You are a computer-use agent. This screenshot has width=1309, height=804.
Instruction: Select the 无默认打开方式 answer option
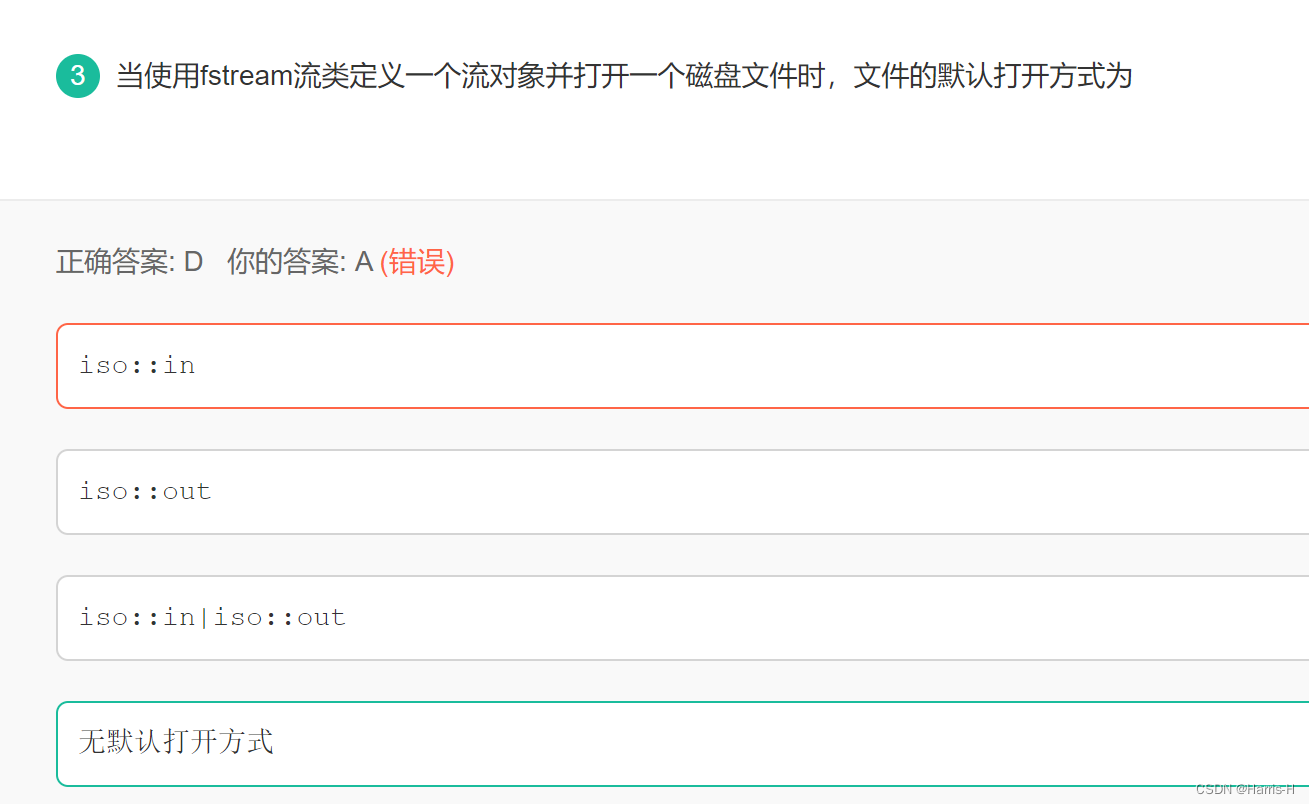pyautogui.click(x=682, y=744)
